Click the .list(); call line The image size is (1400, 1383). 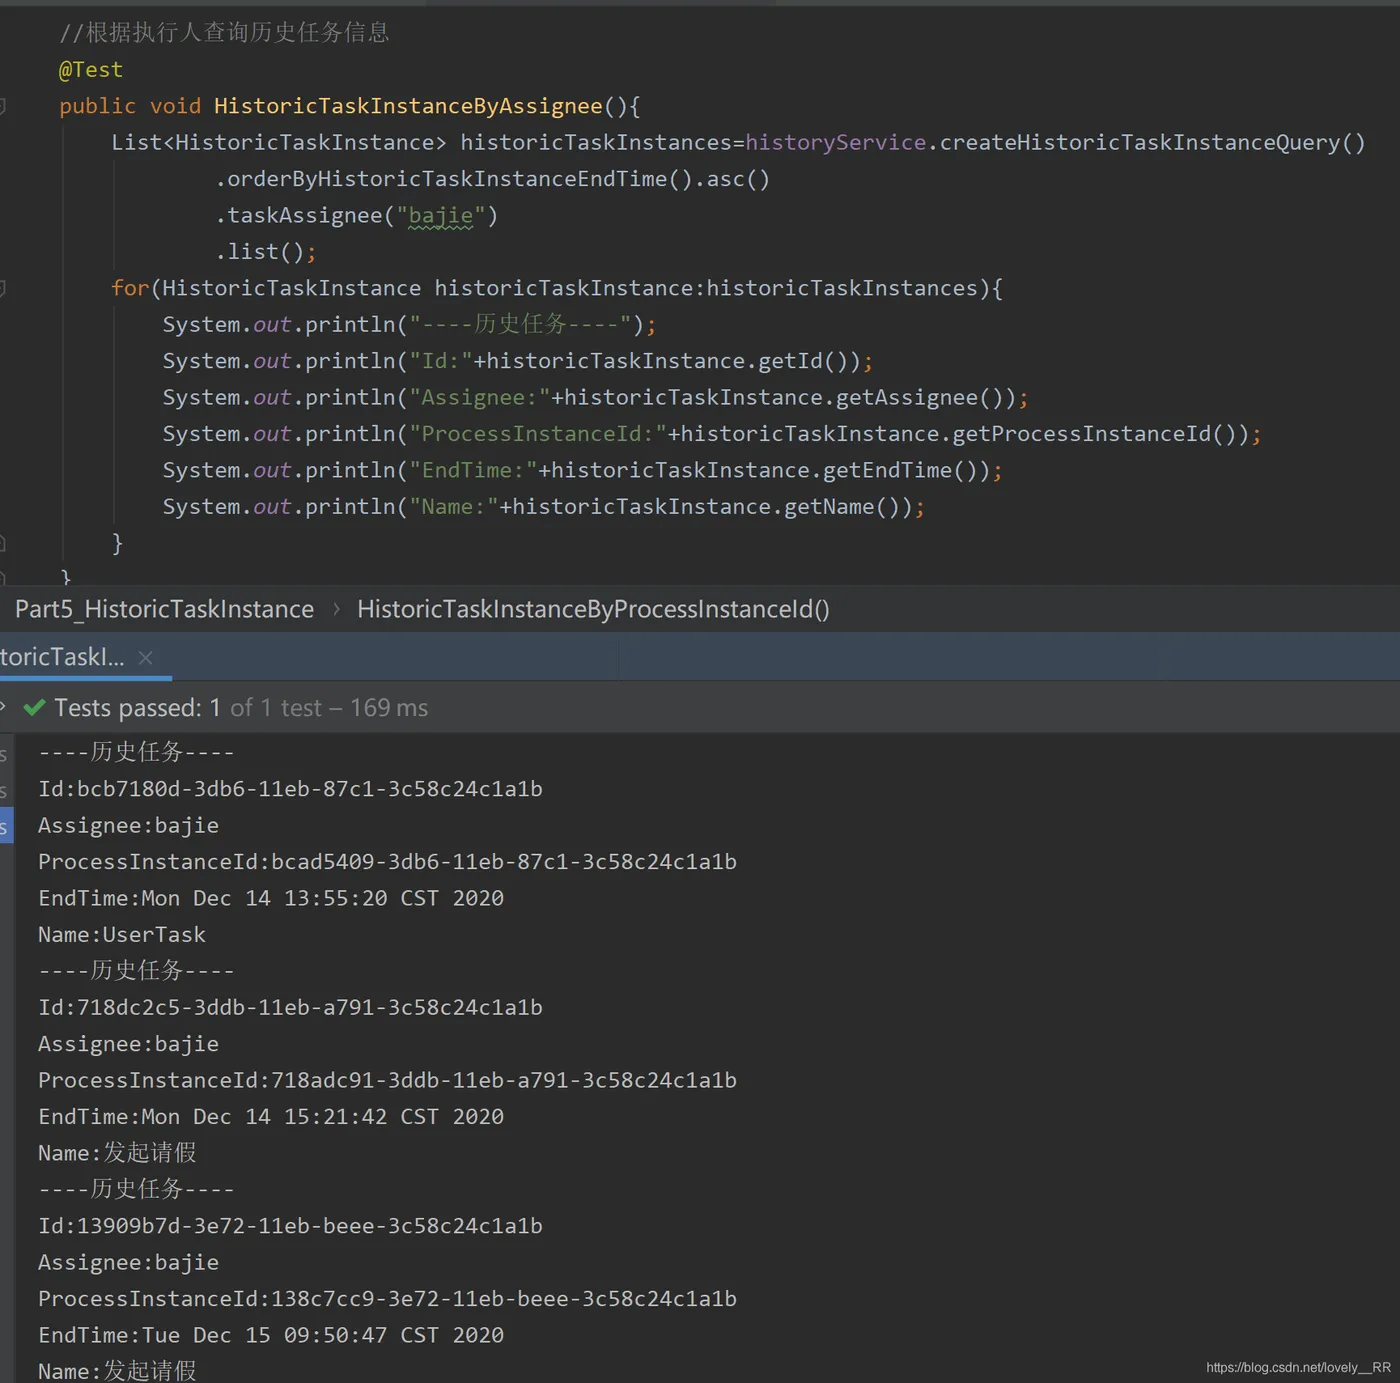(266, 252)
